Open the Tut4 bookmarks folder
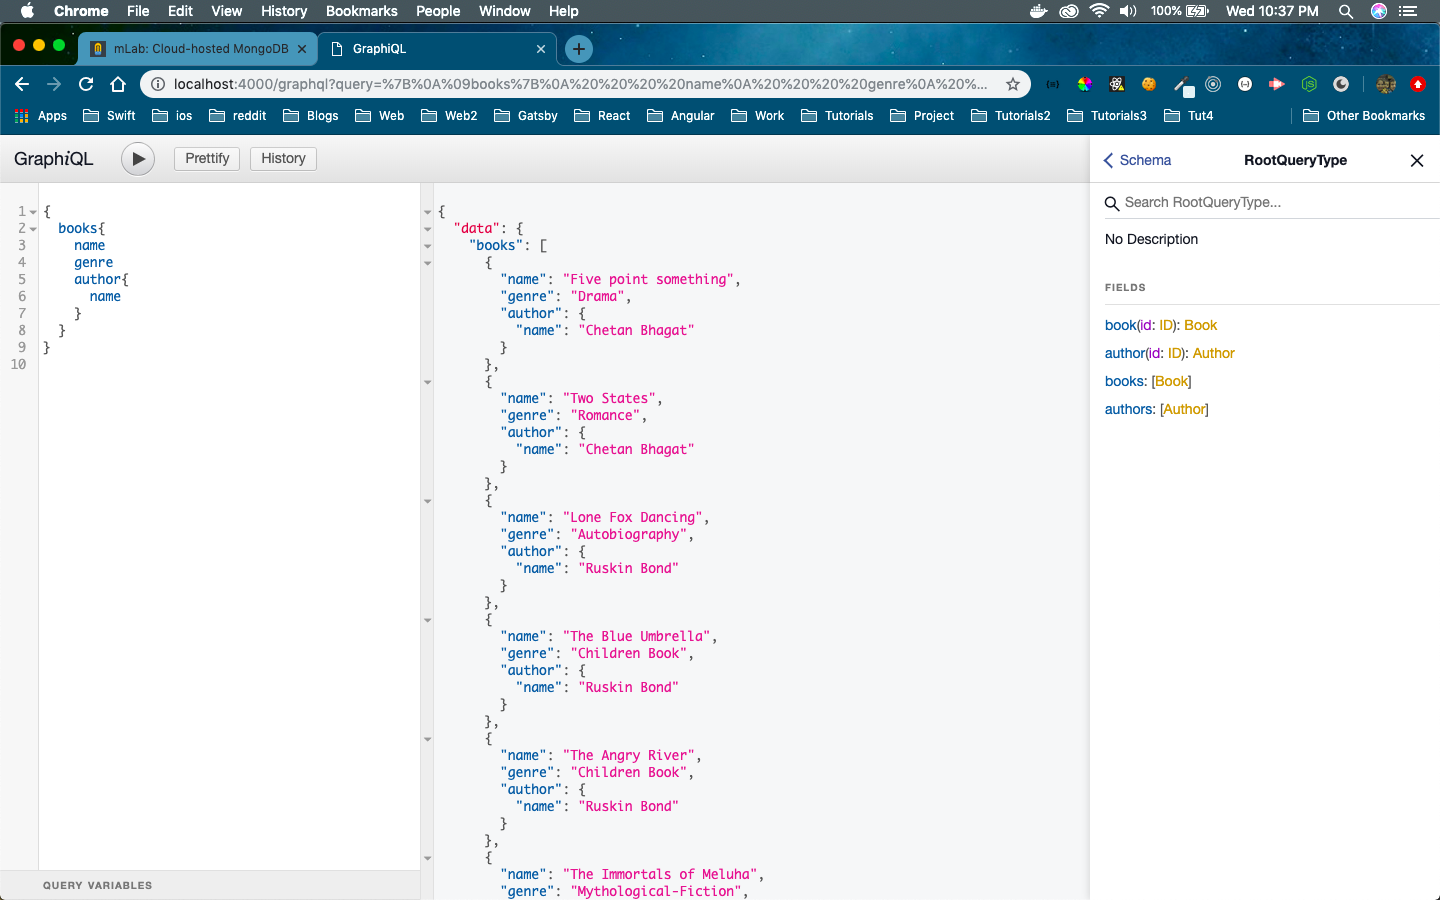 tap(1189, 116)
